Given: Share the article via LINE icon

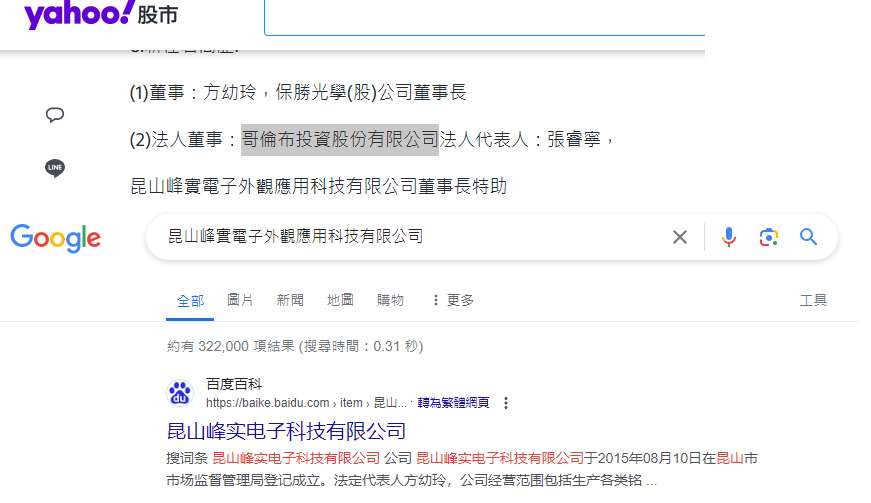Looking at the screenshot, I should click(x=55, y=168).
